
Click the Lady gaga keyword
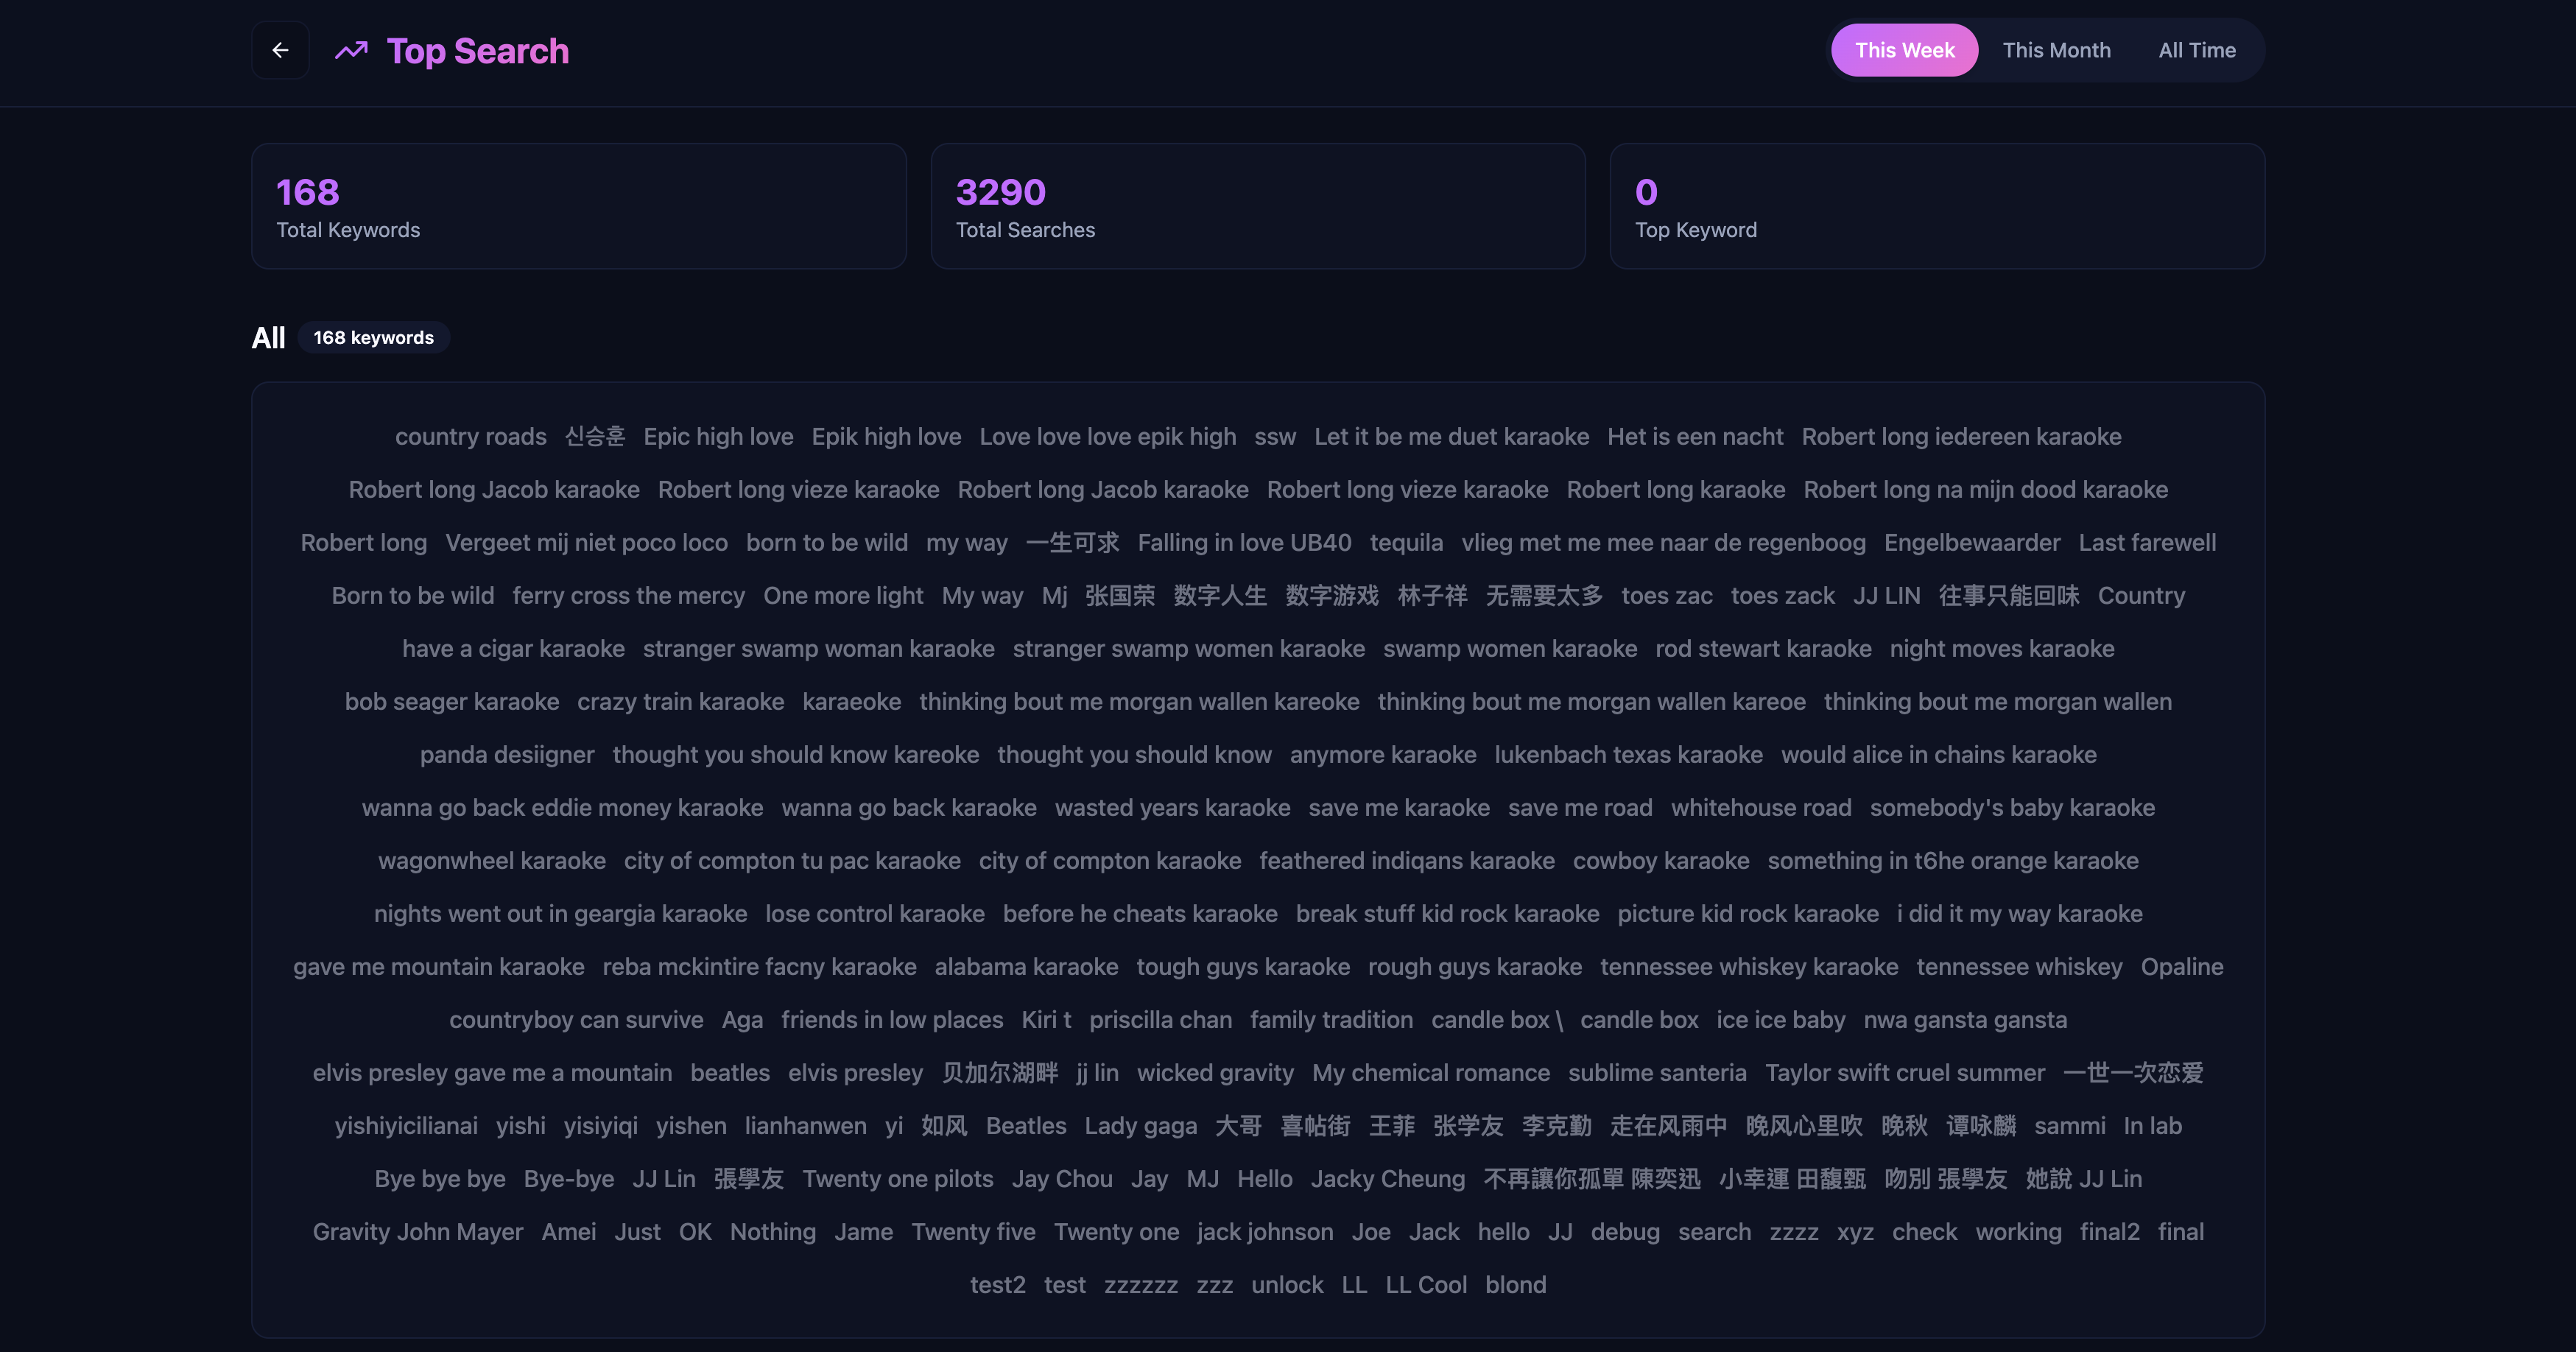coord(1139,1125)
